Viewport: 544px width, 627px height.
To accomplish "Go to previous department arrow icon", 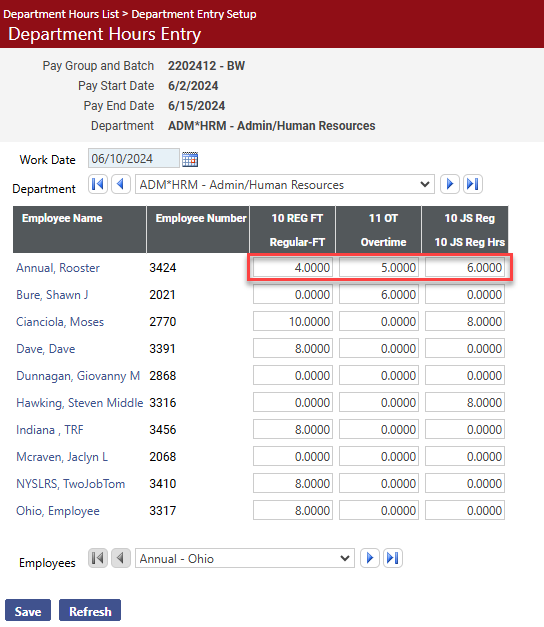I will (x=121, y=184).
